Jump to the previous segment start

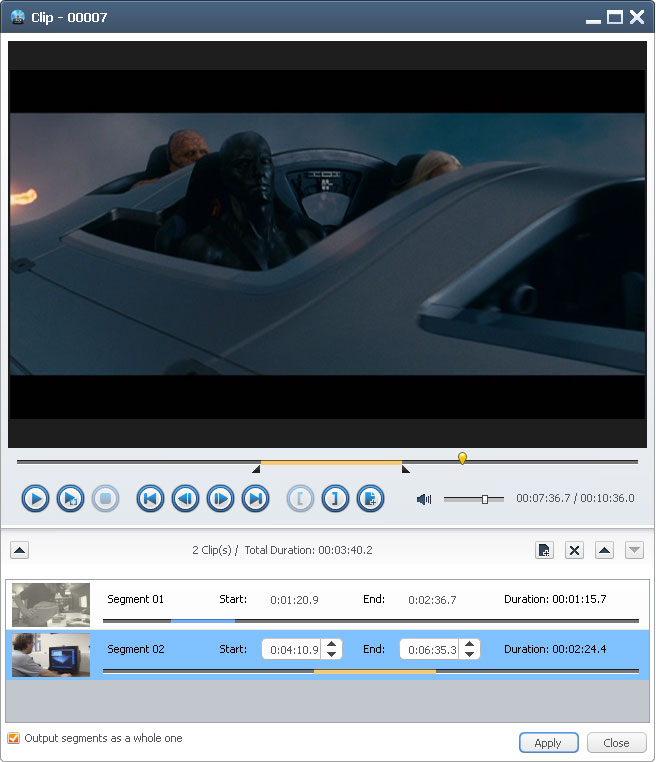coord(150,499)
